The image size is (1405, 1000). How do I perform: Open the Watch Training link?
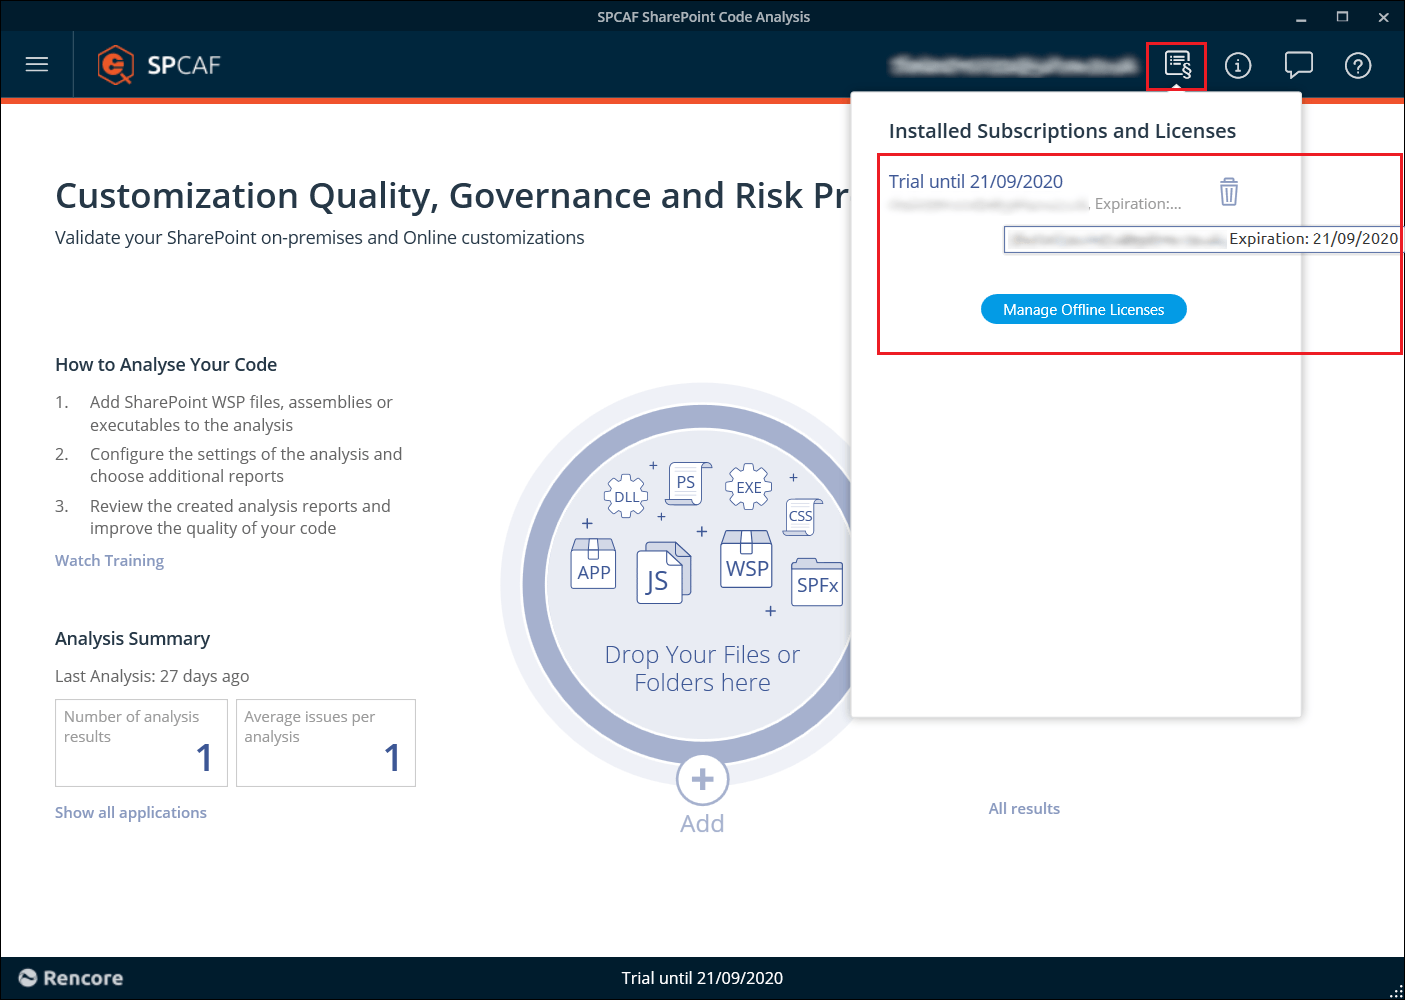109,560
